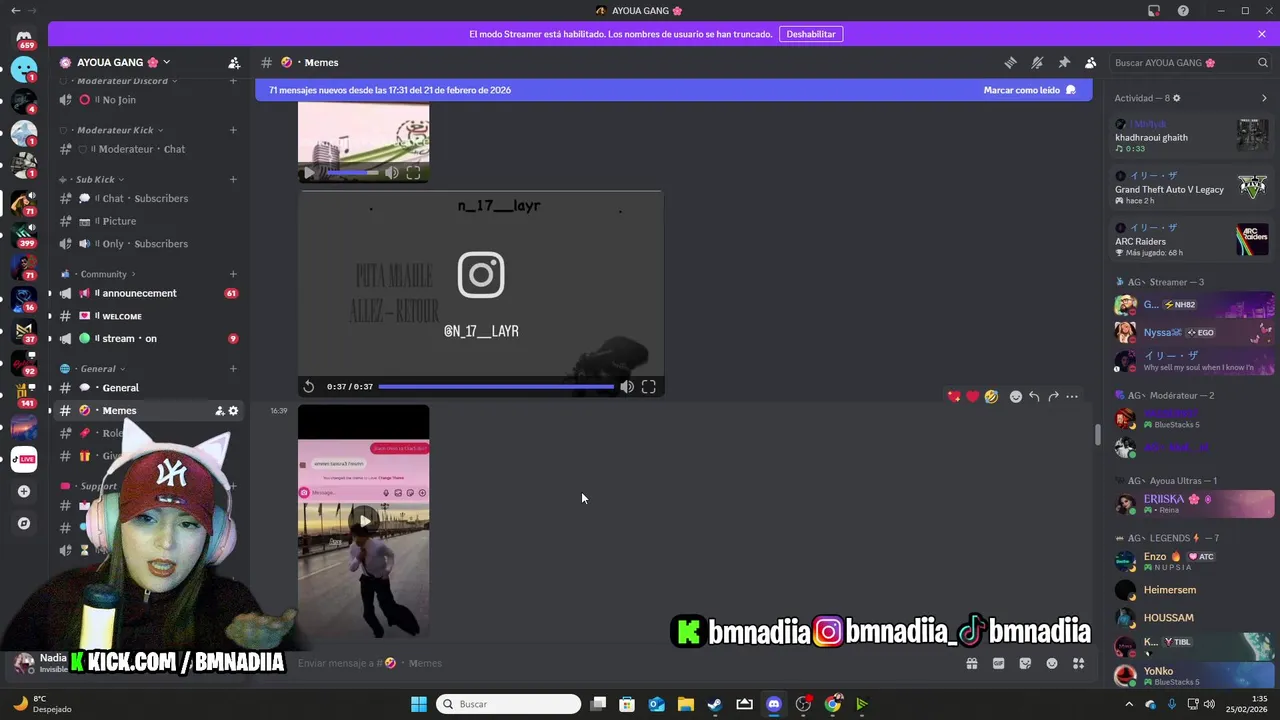
Task: Open the apps launcher icon in message bar
Action: click(1078, 663)
